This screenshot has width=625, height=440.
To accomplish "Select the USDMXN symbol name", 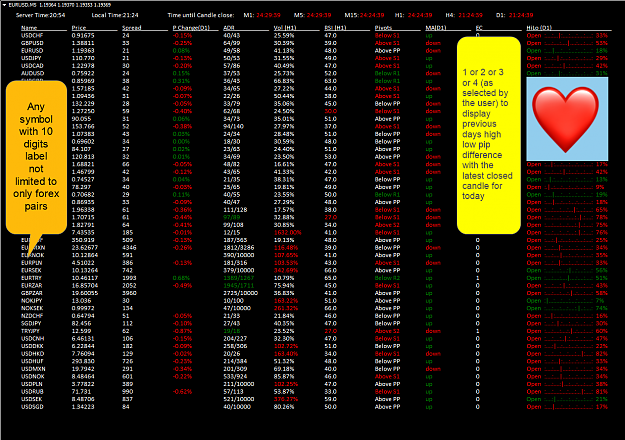I will pyautogui.click(x=33, y=369).
